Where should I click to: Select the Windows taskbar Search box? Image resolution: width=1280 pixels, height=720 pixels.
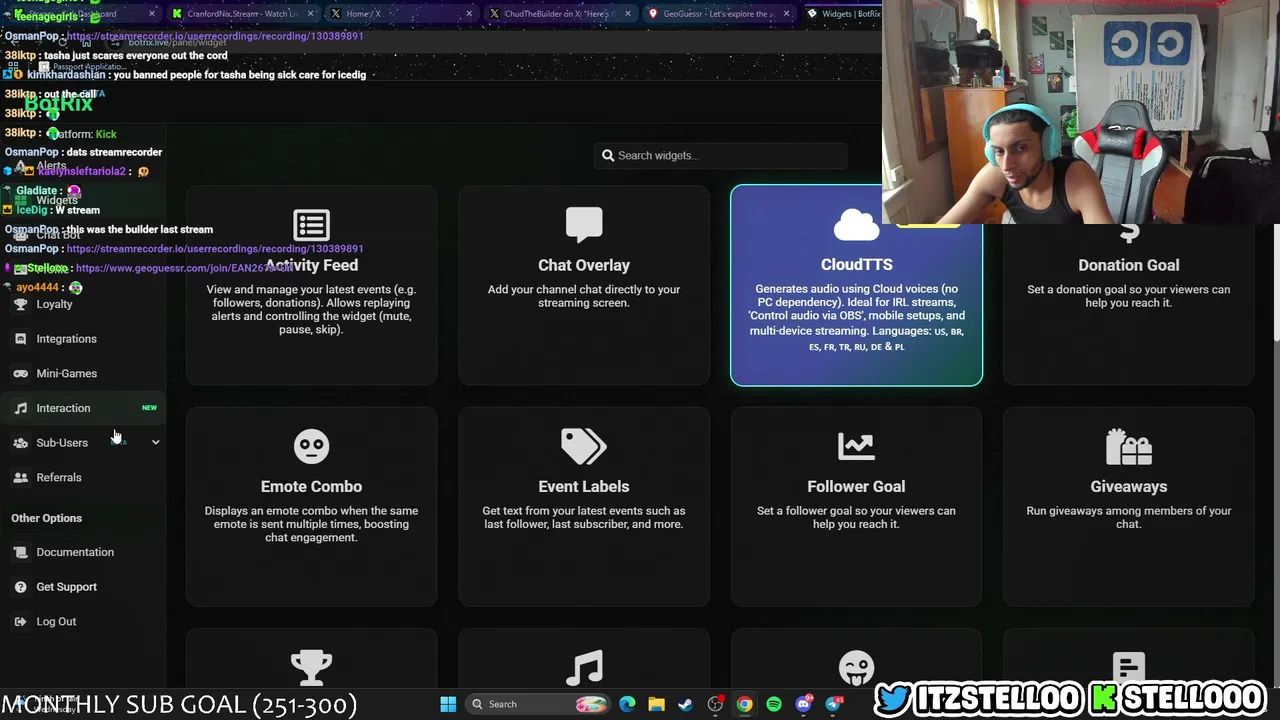coord(538,704)
